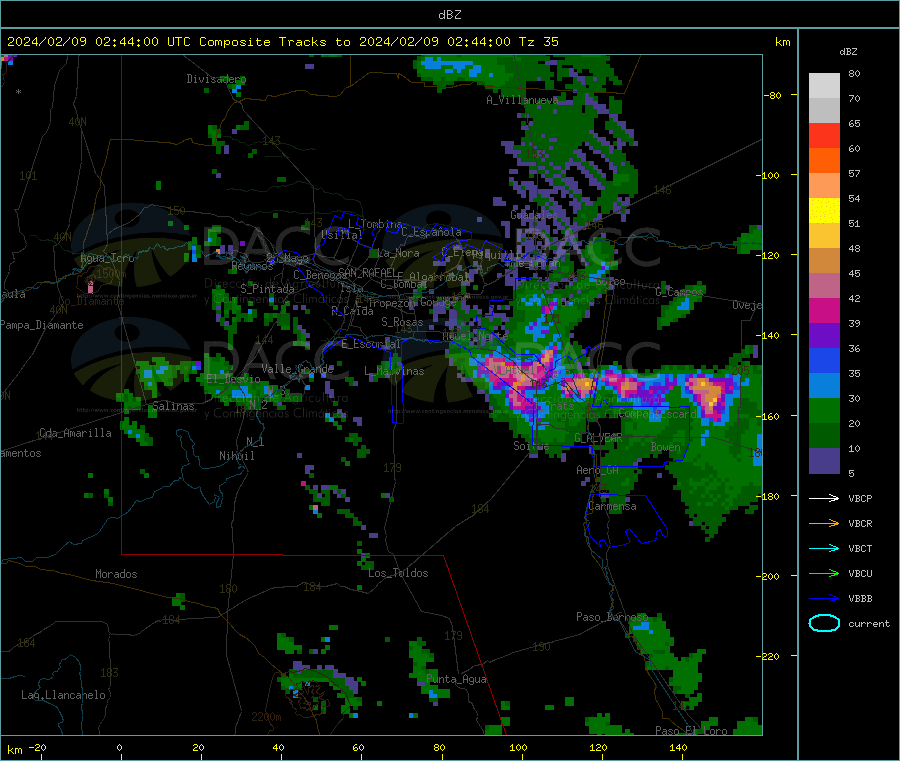Click the 'VBCP' legend label
The width and height of the screenshot is (900, 761).
860,499
